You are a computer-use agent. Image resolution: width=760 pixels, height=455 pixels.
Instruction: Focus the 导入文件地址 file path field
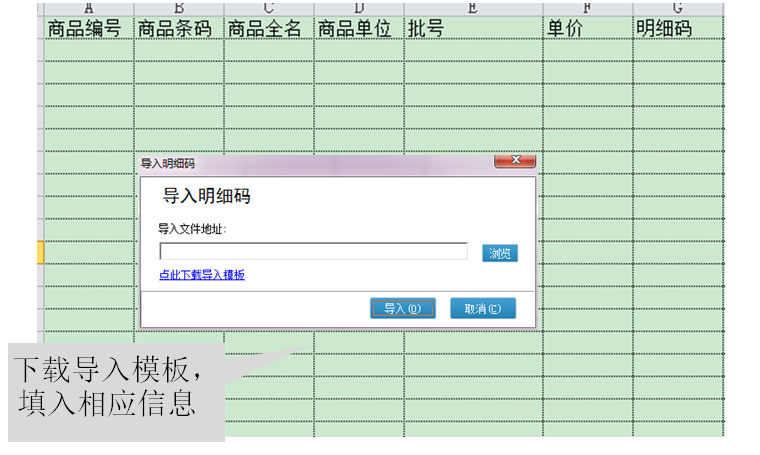(313, 252)
